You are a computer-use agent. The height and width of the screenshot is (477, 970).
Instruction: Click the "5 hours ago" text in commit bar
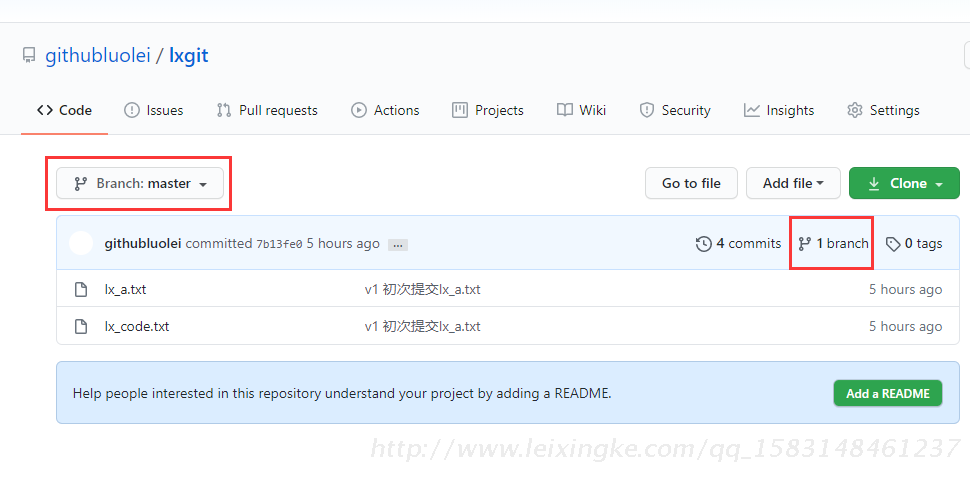tap(343, 244)
